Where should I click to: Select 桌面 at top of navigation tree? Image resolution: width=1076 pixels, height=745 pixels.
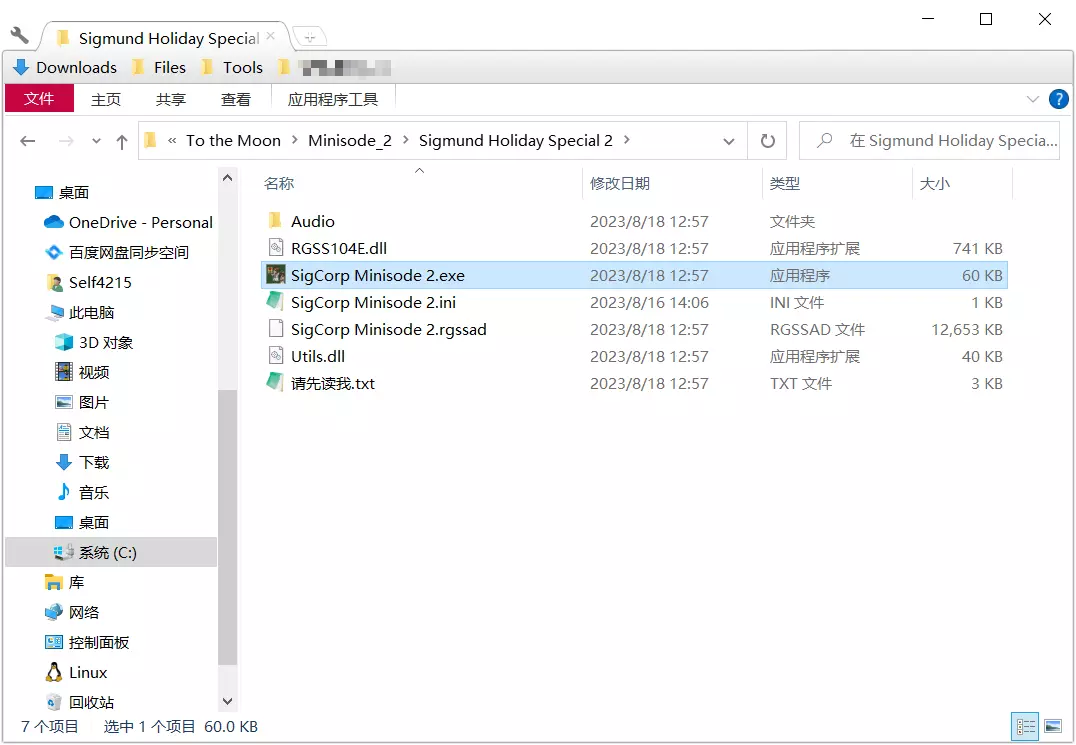point(62,193)
